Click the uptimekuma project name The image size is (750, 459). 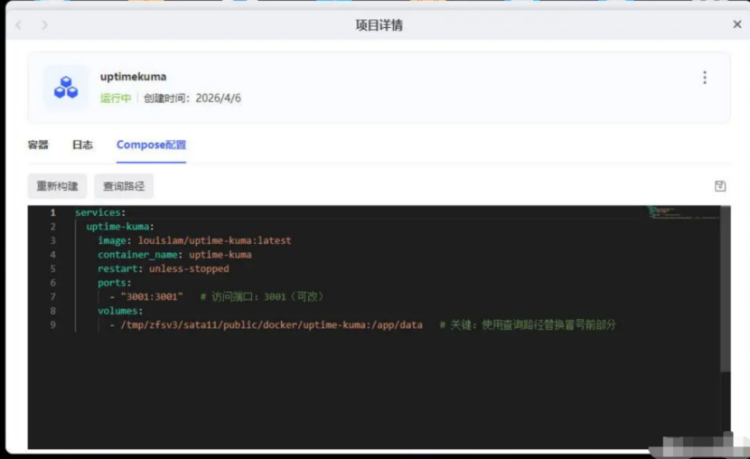(x=133, y=76)
